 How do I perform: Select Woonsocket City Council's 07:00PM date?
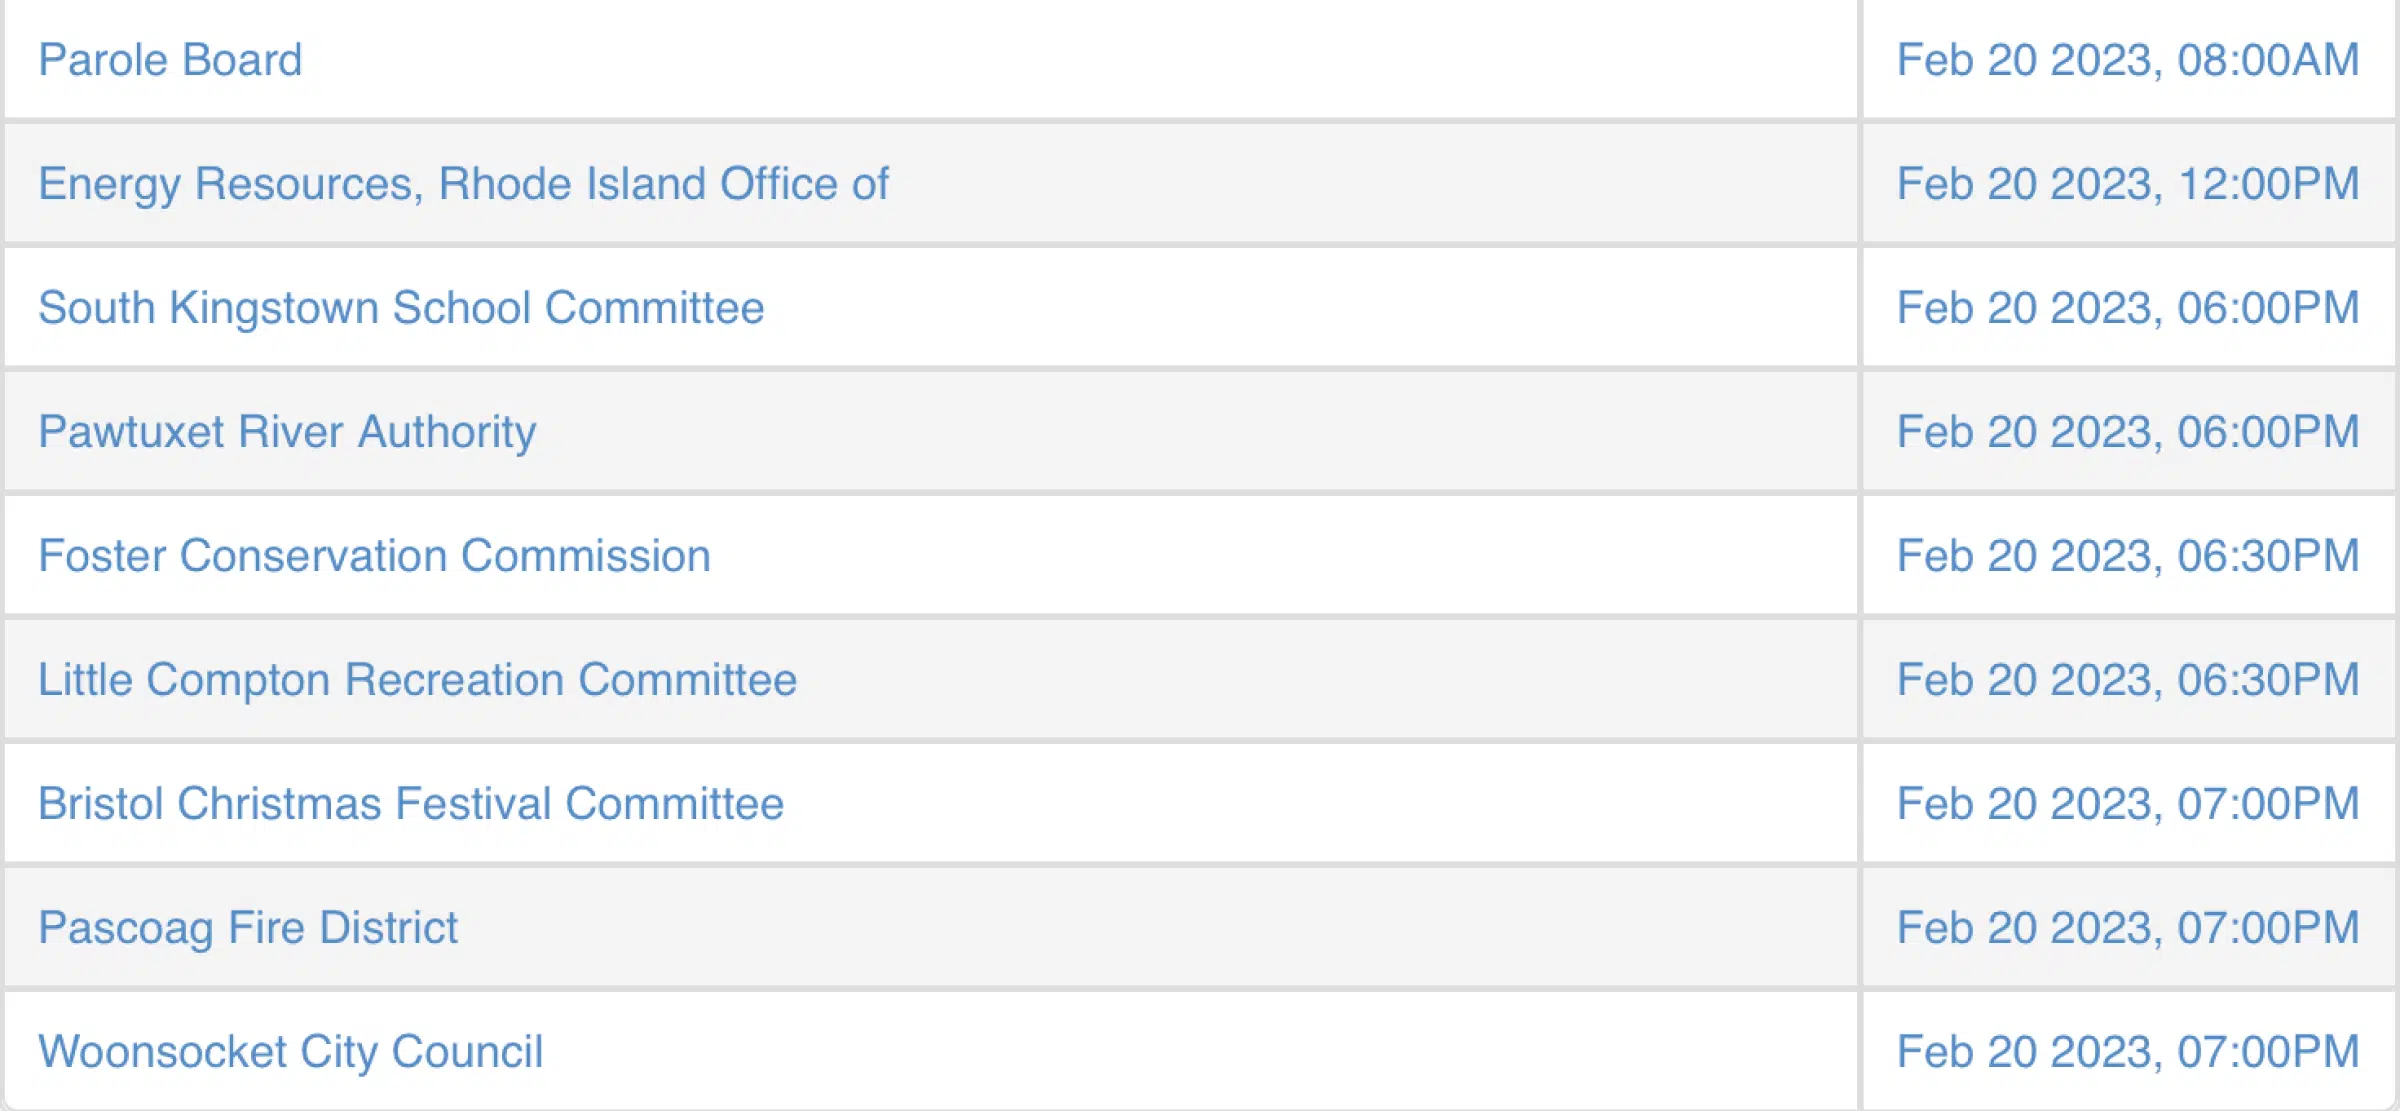click(x=2127, y=1052)
